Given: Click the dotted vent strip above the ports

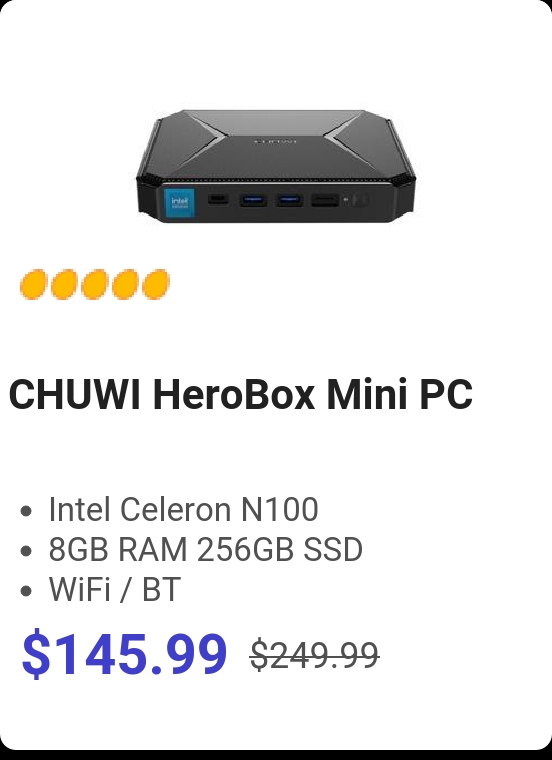Looking at the screenshot, I should coord(275,181).
